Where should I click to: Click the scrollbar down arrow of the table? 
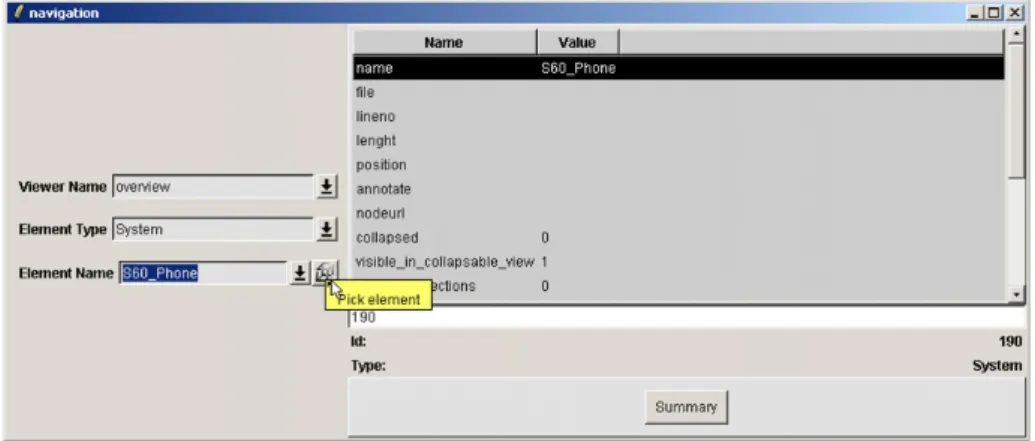click(1017, 294)
